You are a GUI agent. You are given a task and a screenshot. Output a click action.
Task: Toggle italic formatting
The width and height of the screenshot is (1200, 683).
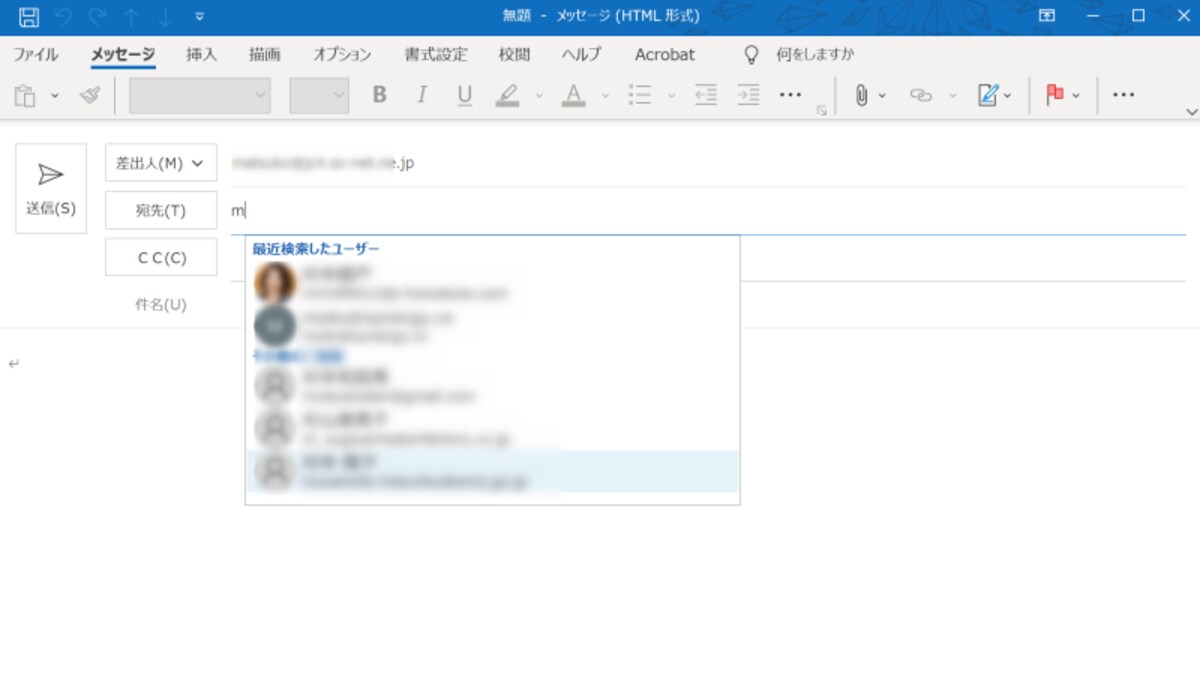coord(422,95)
